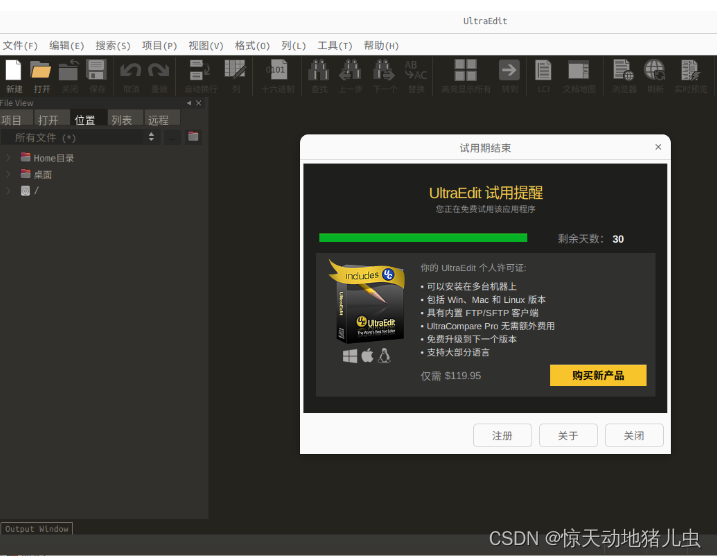Click the remaining days value 30
717x558 pixels.
point(618,239)
